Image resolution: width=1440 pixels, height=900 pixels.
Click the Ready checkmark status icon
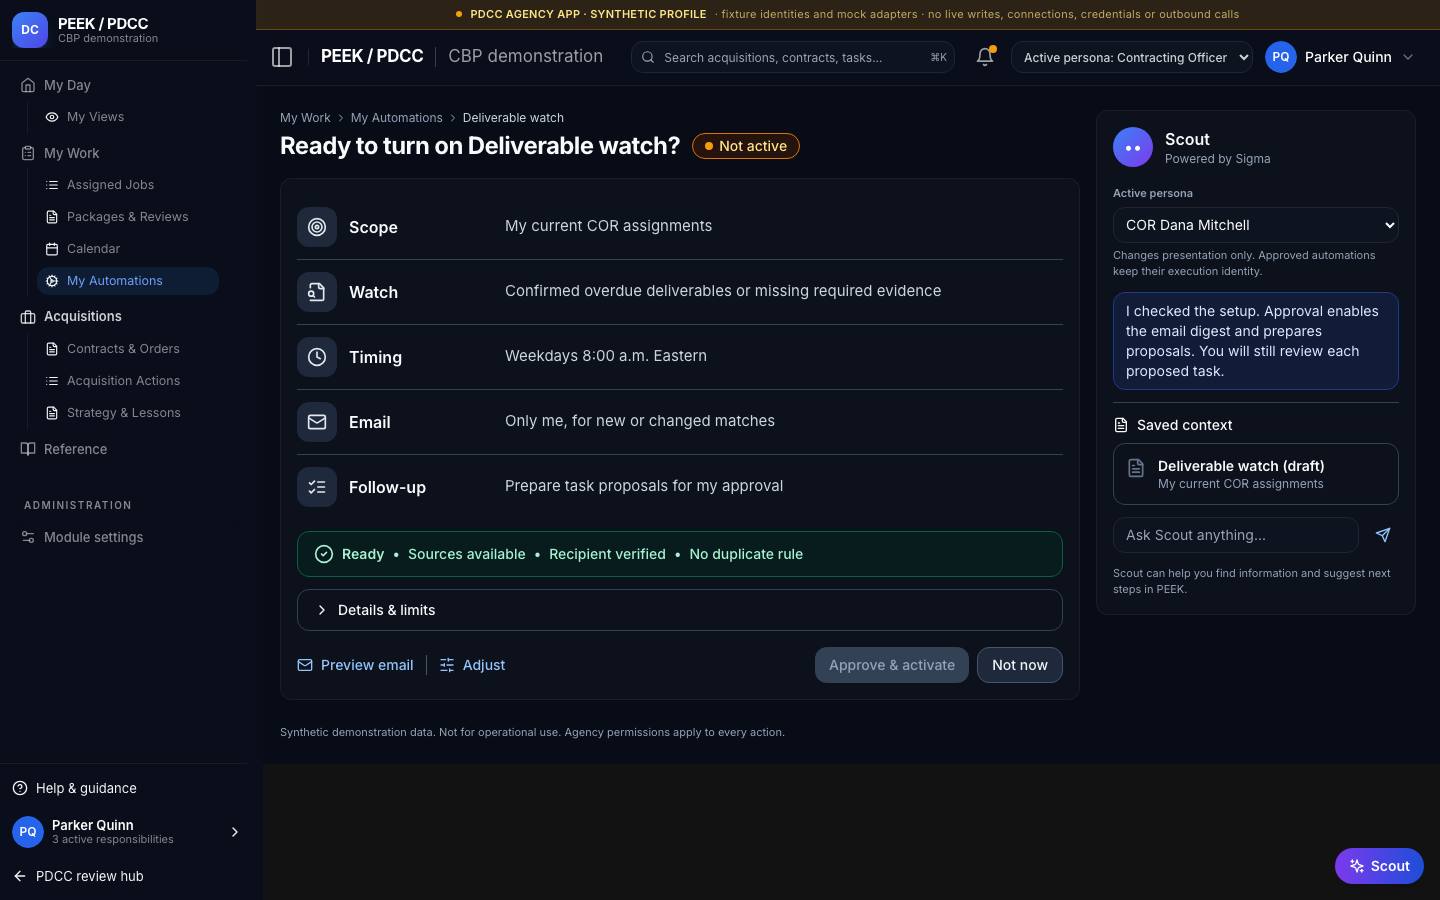[x=324, y=554]
